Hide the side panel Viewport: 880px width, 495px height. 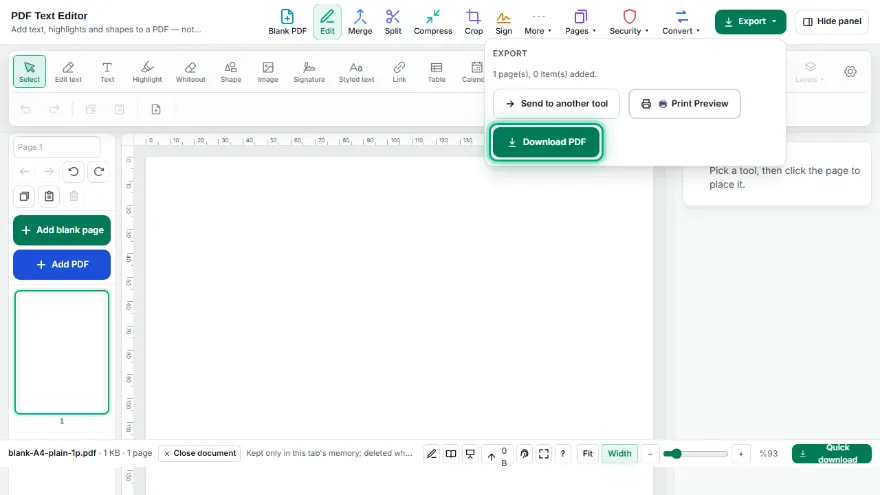(x=832, y=21)
